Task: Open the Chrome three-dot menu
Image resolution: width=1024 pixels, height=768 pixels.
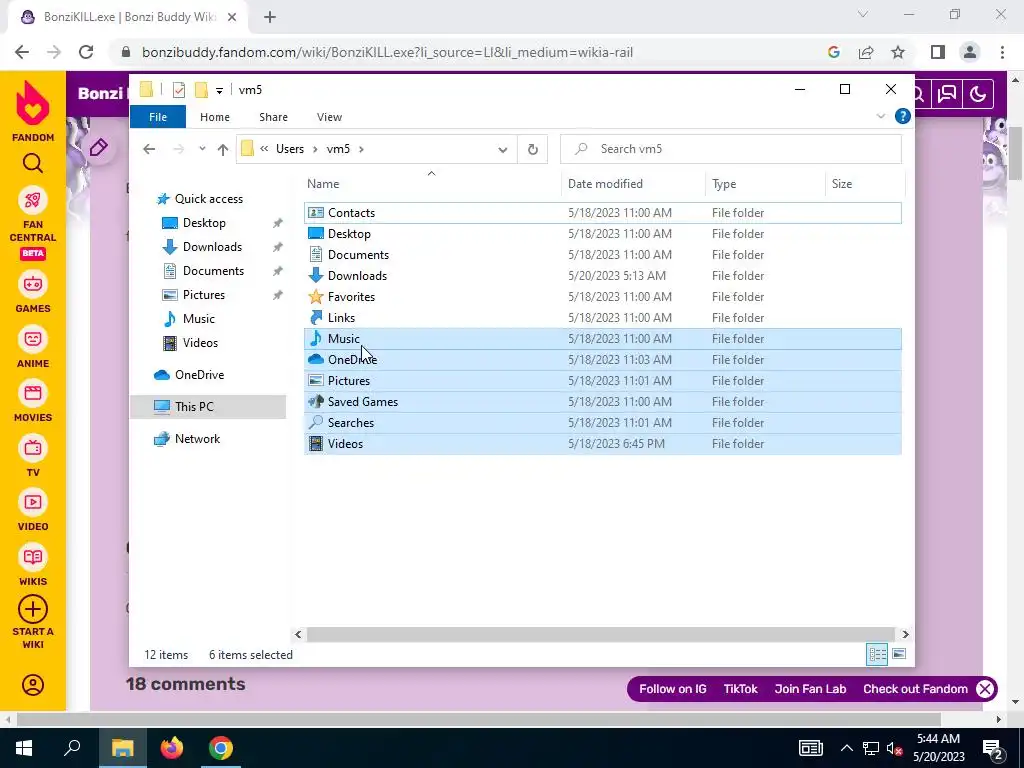Action: pos(1002,52)
